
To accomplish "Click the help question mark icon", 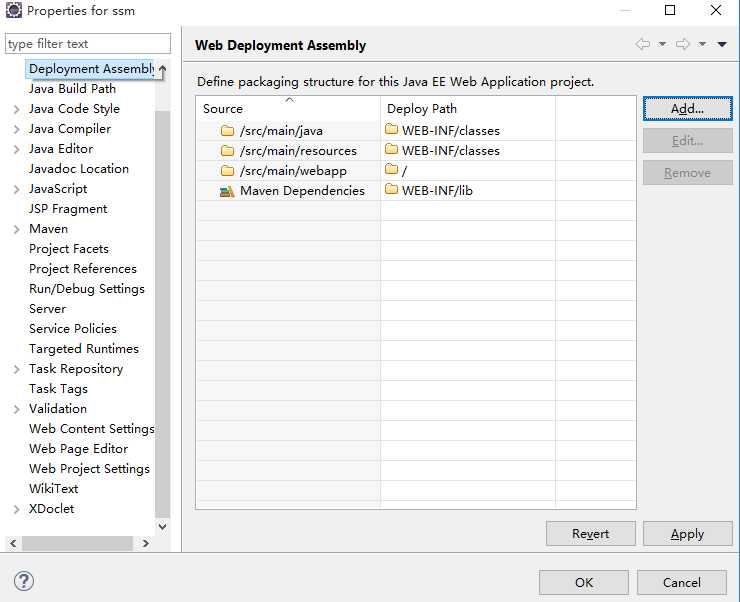I will (24, 581).
